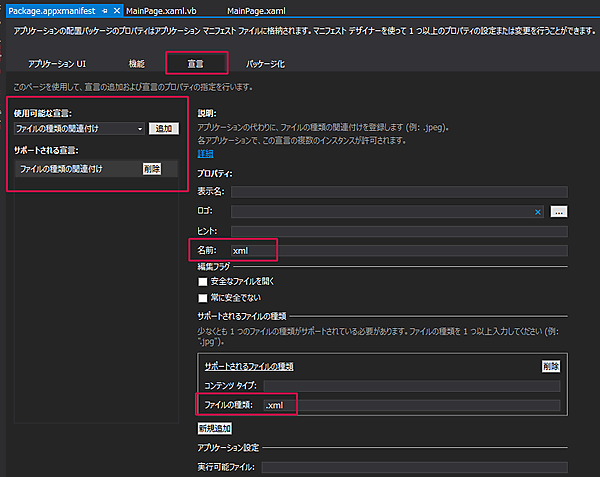Toggle the 常に安全でない checkbox

[x=203, y=298]
